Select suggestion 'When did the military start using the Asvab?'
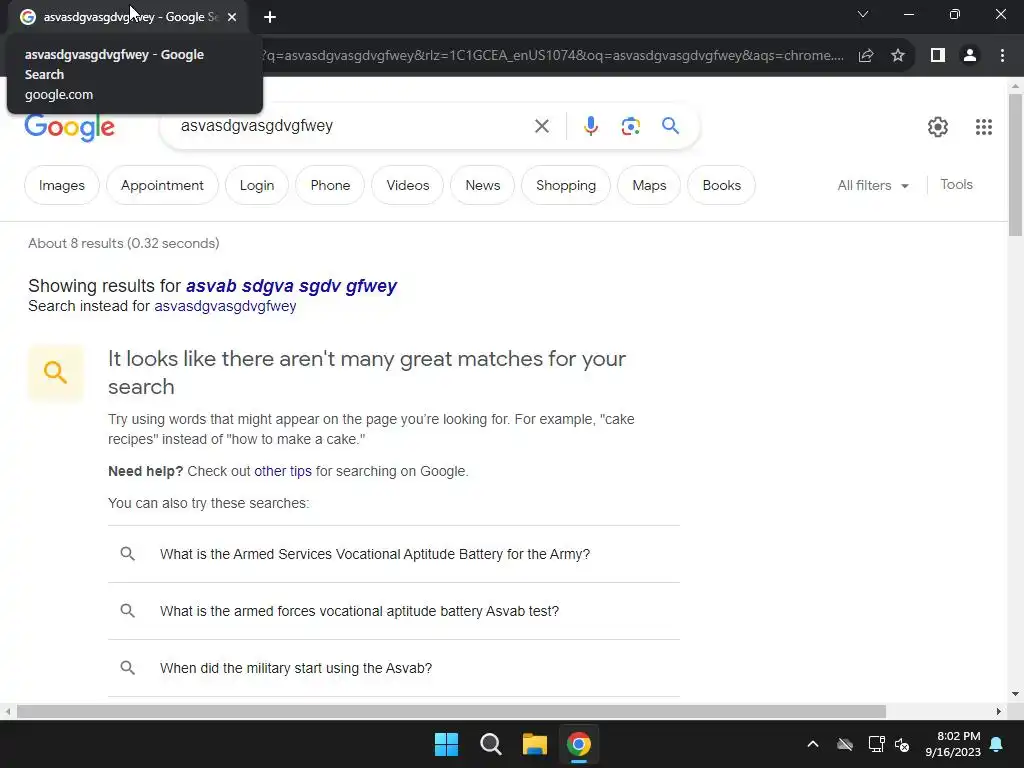1024x768 pixels. [x=394, y=668]
